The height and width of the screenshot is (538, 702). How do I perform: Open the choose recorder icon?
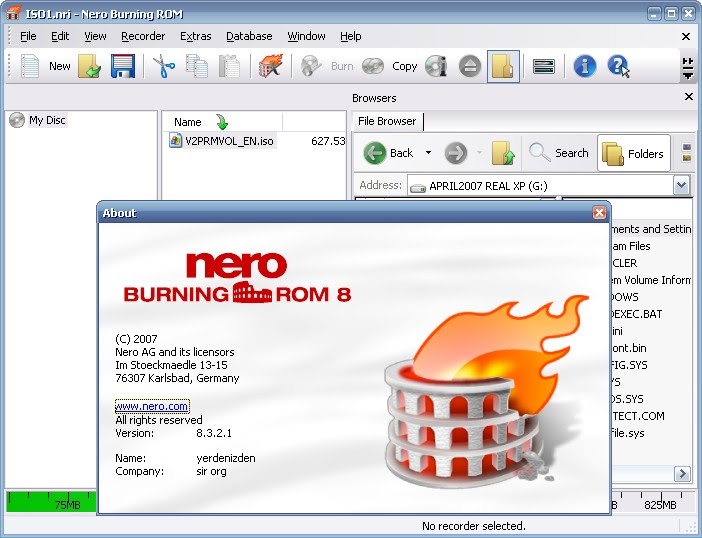(544, 67)
